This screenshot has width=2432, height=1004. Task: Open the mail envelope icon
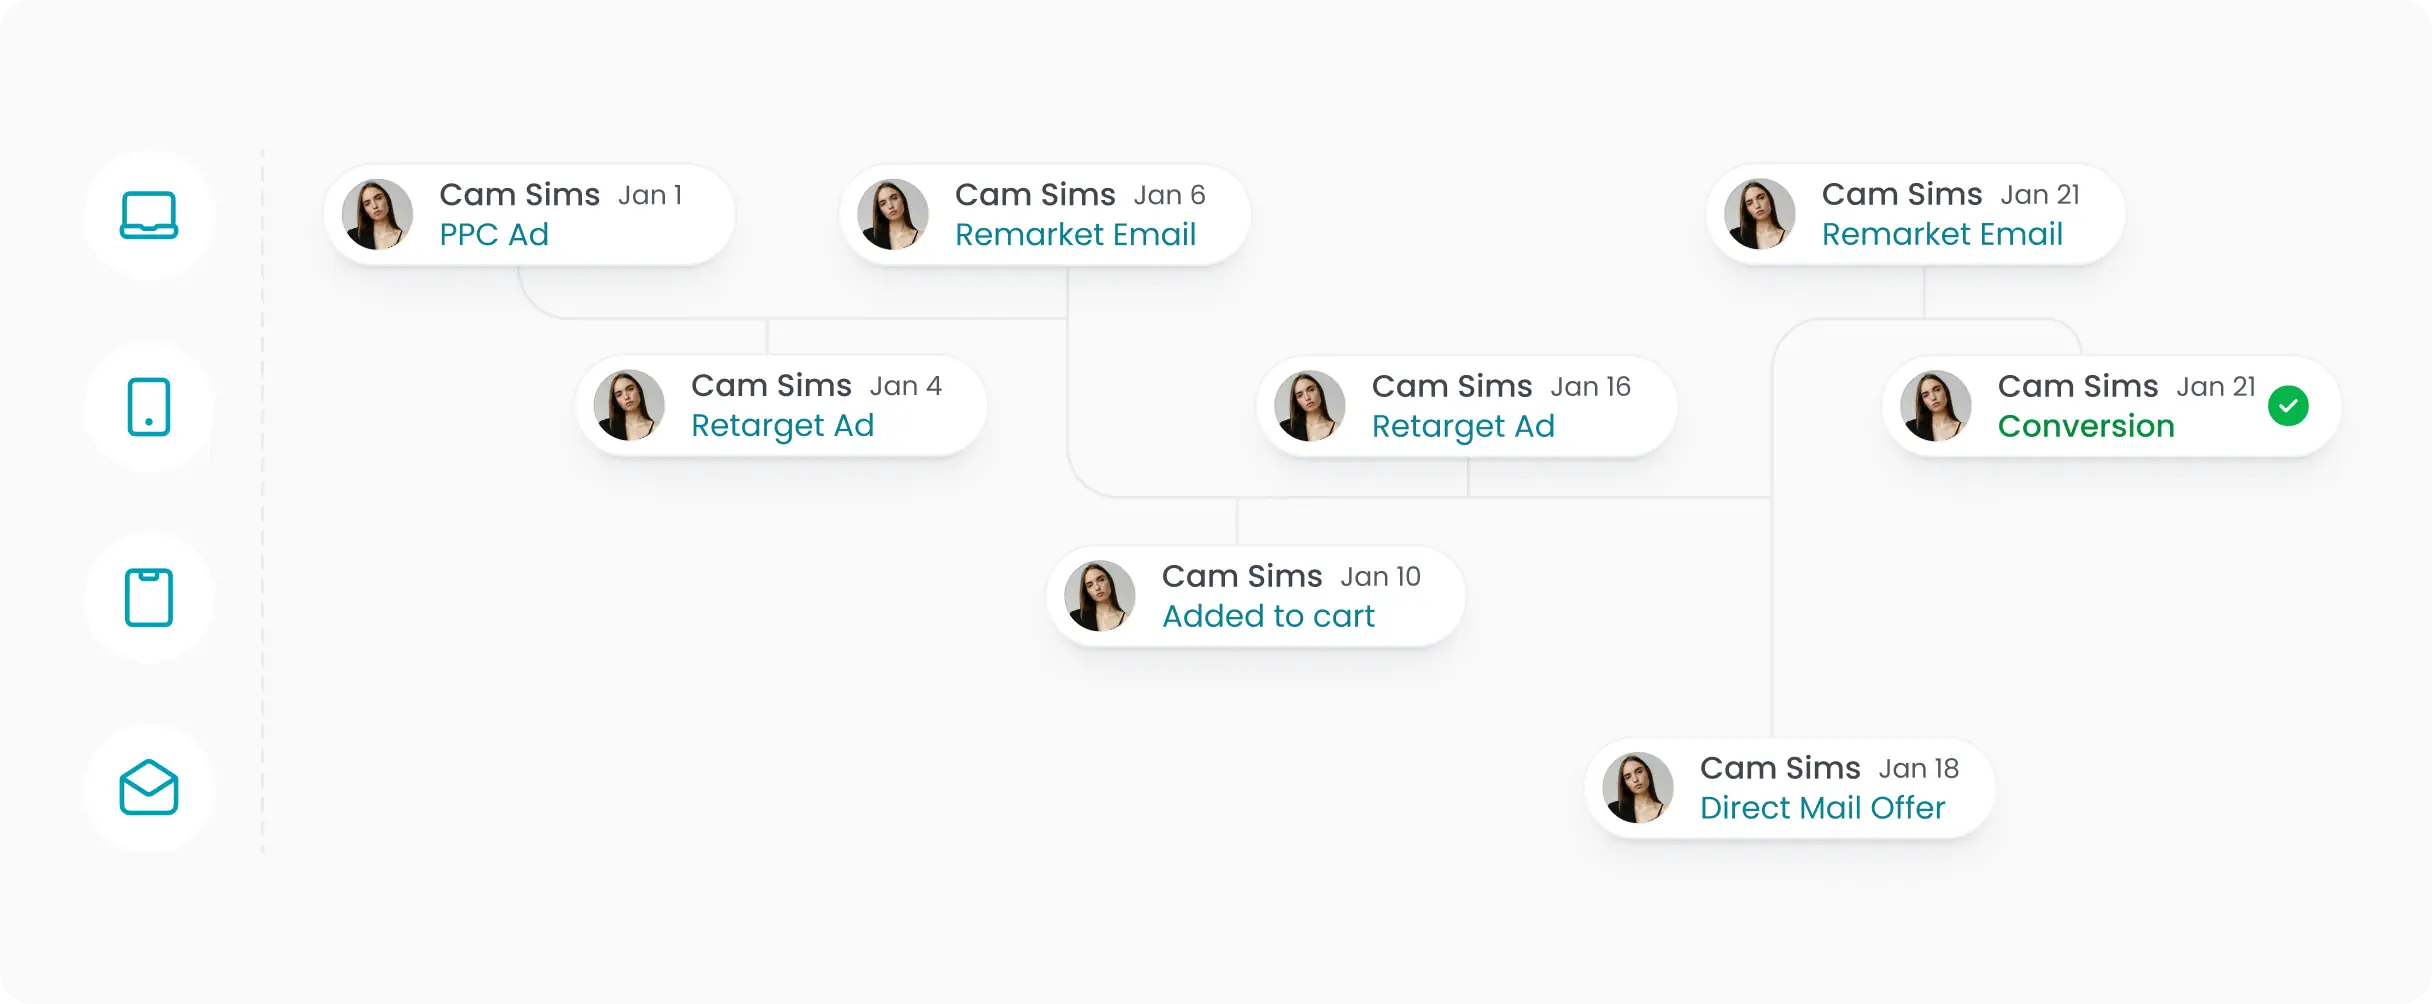[149, 788]
